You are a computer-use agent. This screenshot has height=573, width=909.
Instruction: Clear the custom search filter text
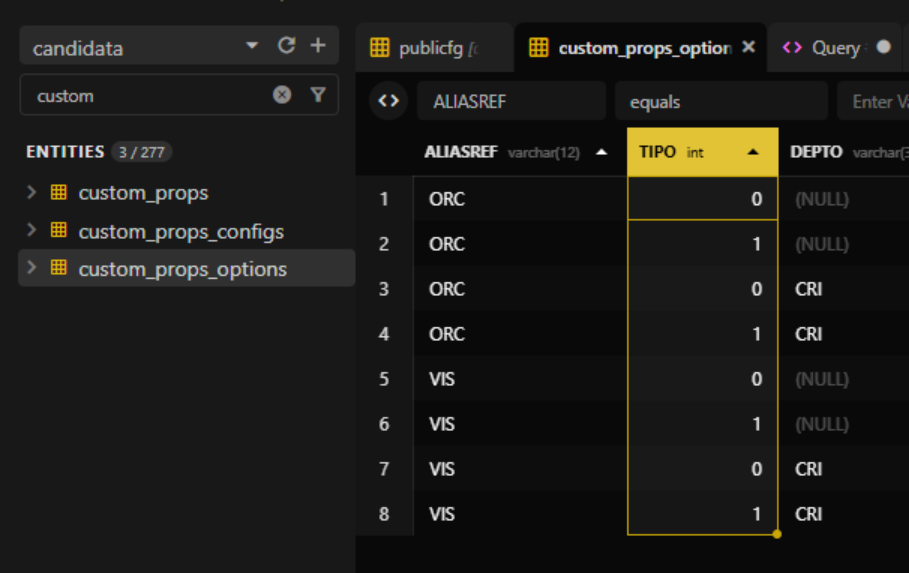point(282,95)
